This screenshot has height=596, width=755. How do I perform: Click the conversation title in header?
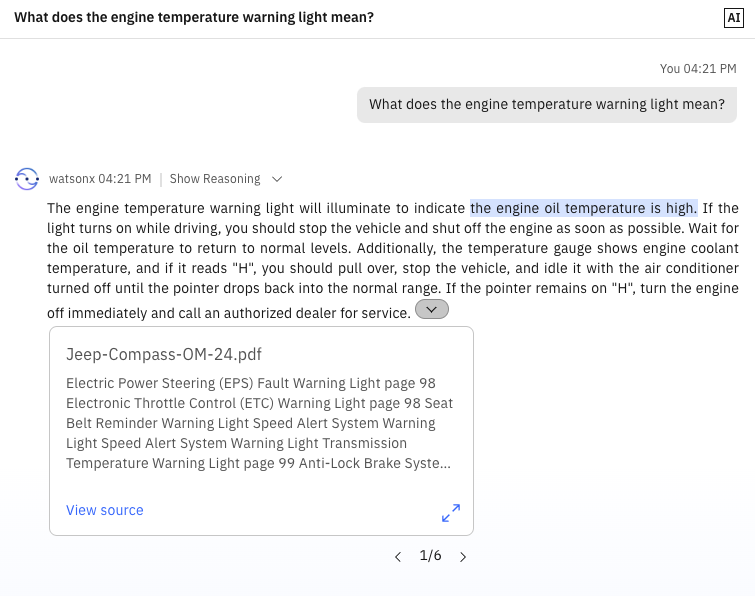tap(194, 17)
